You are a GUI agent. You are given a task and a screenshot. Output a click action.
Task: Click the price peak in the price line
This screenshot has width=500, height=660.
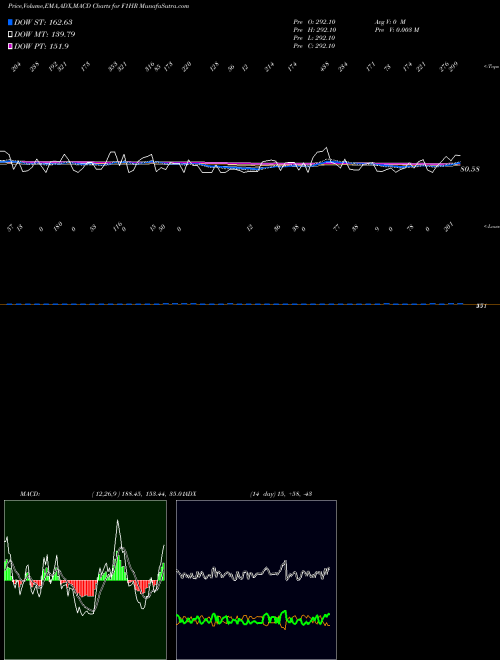pos(326,148)
